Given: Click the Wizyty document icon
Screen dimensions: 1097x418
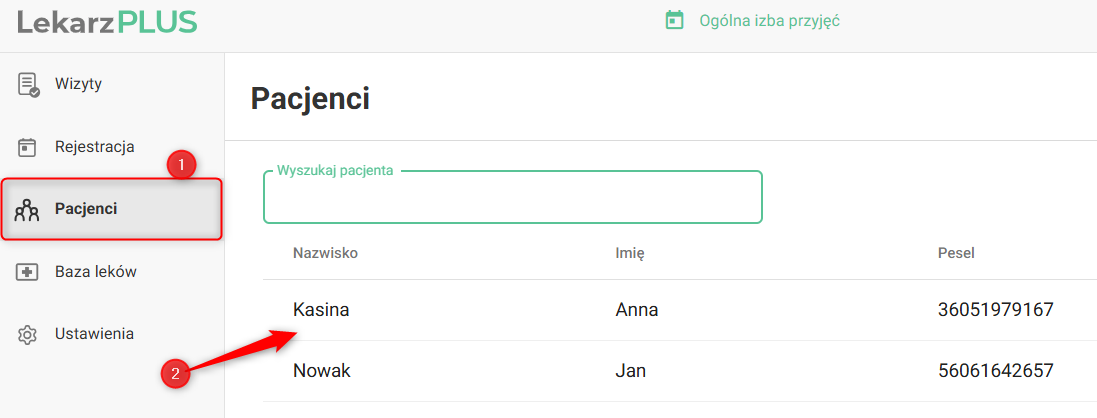Looking at the screenshot, I should (x=28, y=84).
